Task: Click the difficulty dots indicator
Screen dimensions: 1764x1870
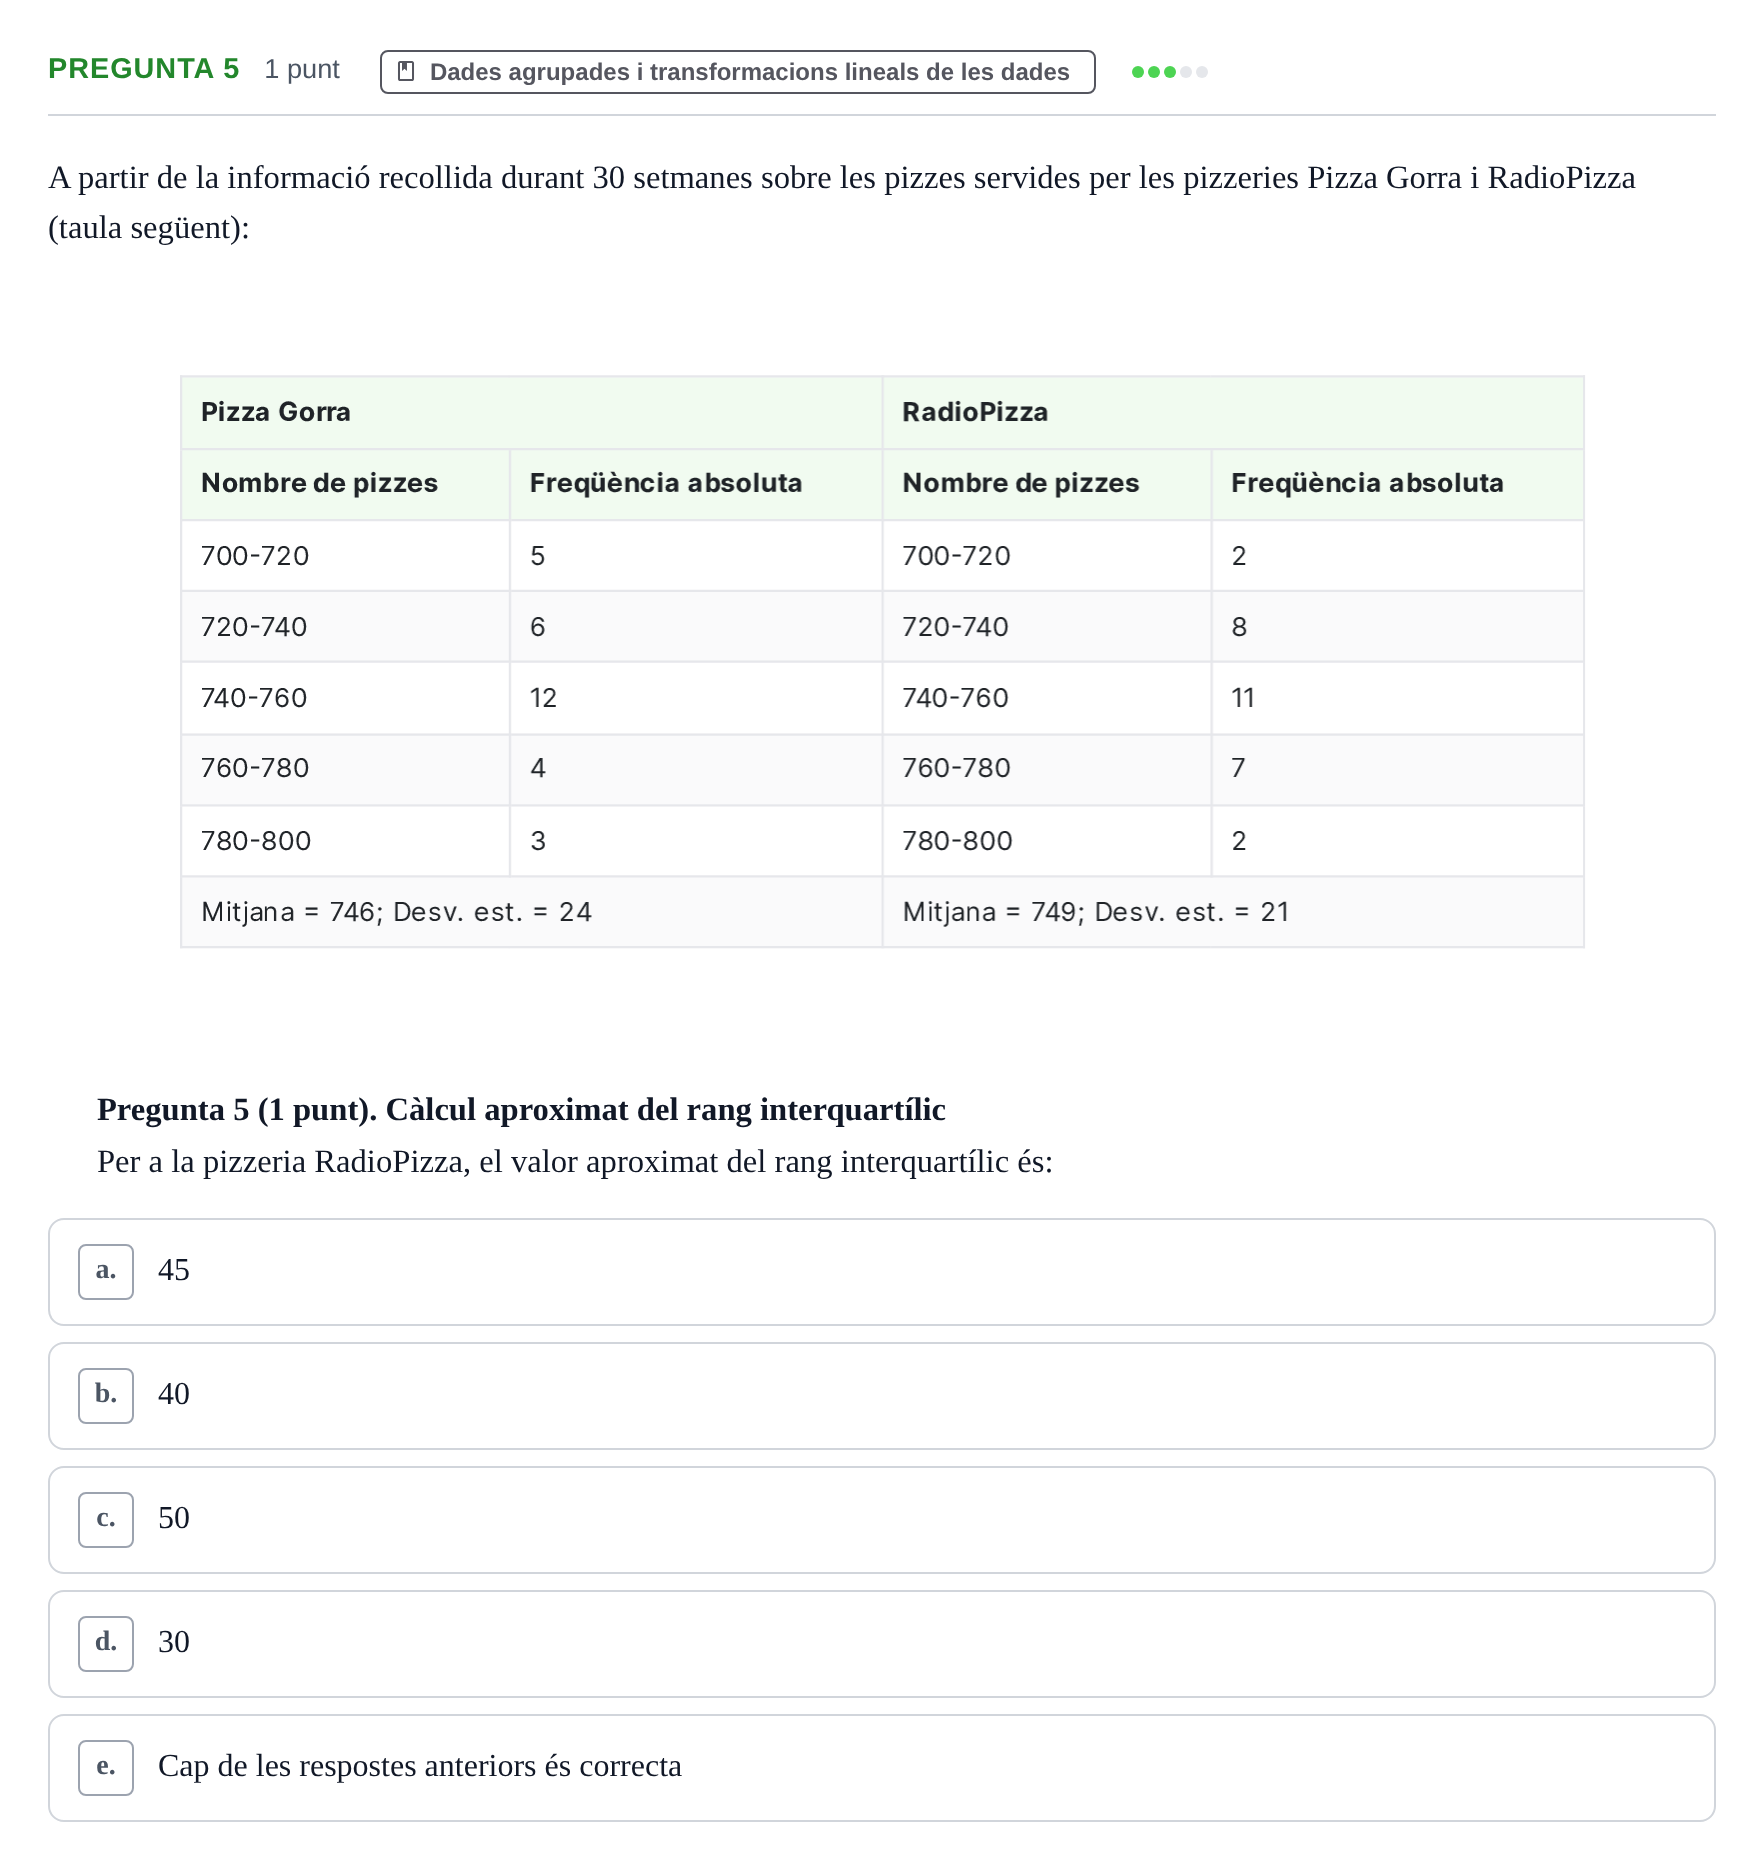Action: click(x=1169, y=72)
